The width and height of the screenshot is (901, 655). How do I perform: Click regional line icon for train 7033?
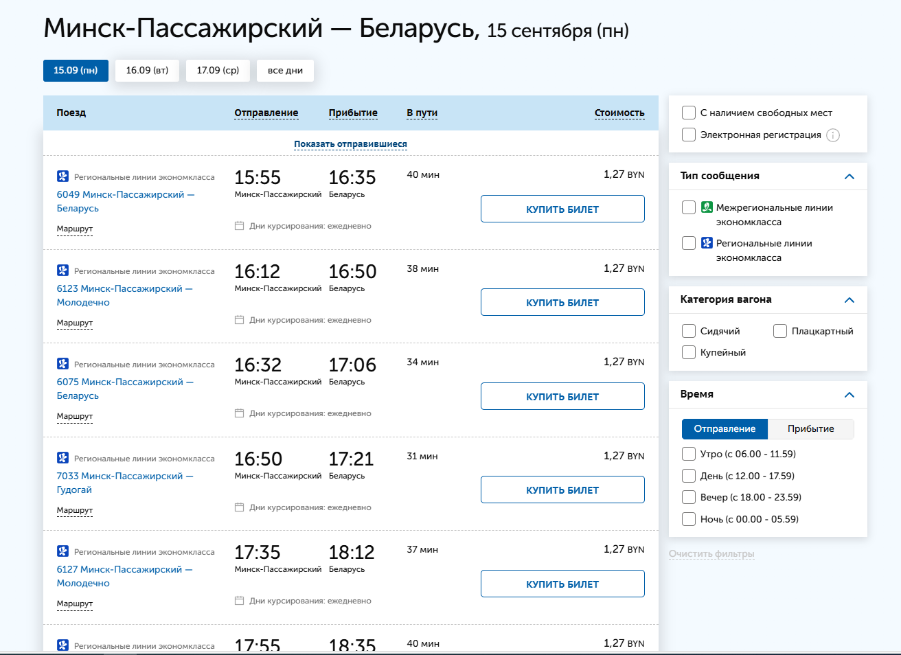click(x=62, y=458)
